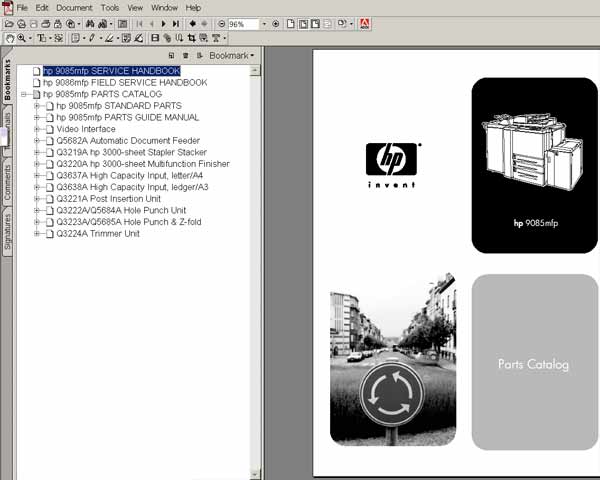Select the Link tool chain icon
This screenshot has width=600, height=480.
point(167,38)
